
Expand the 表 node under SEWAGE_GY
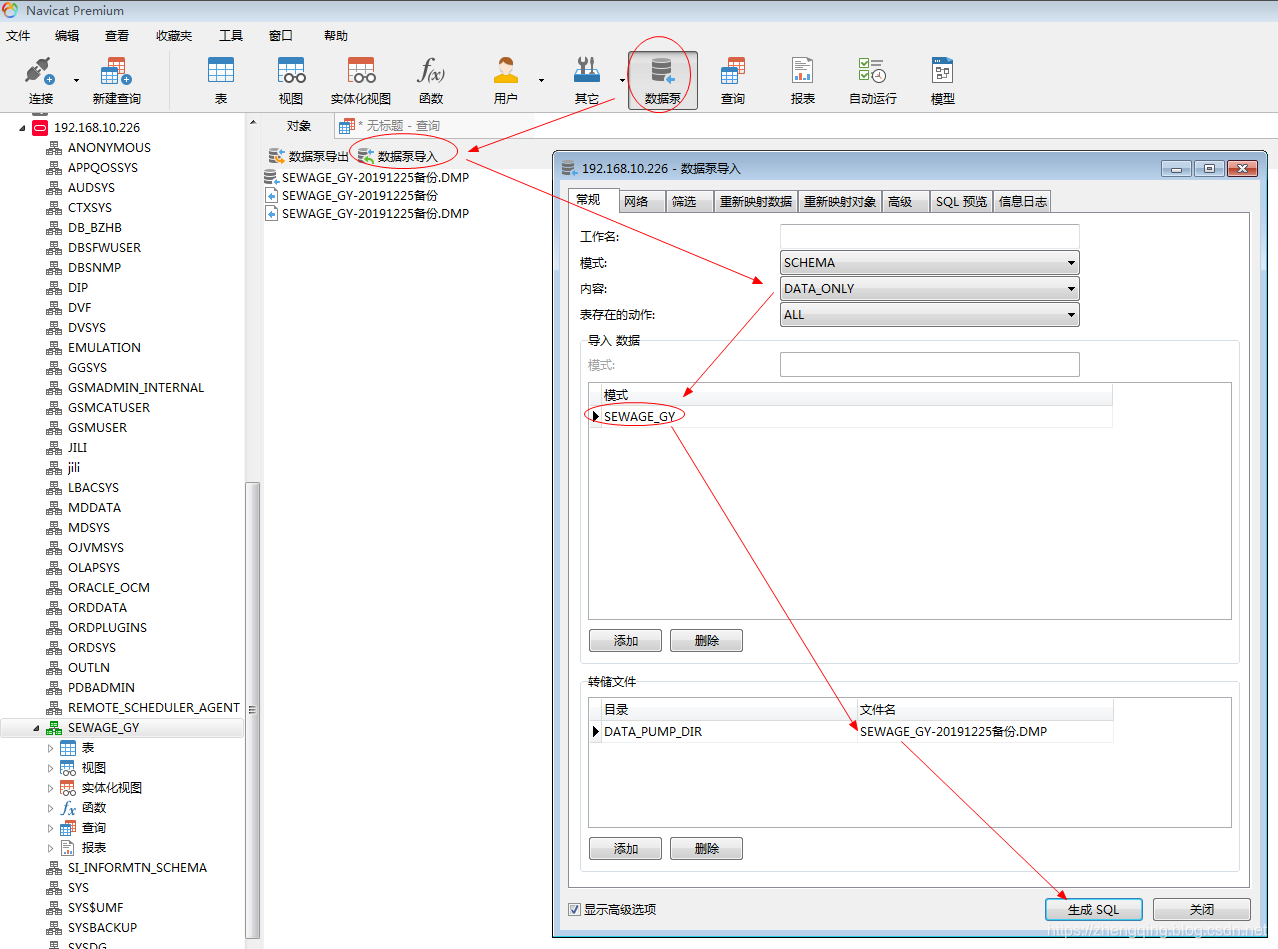pos(51,748)
